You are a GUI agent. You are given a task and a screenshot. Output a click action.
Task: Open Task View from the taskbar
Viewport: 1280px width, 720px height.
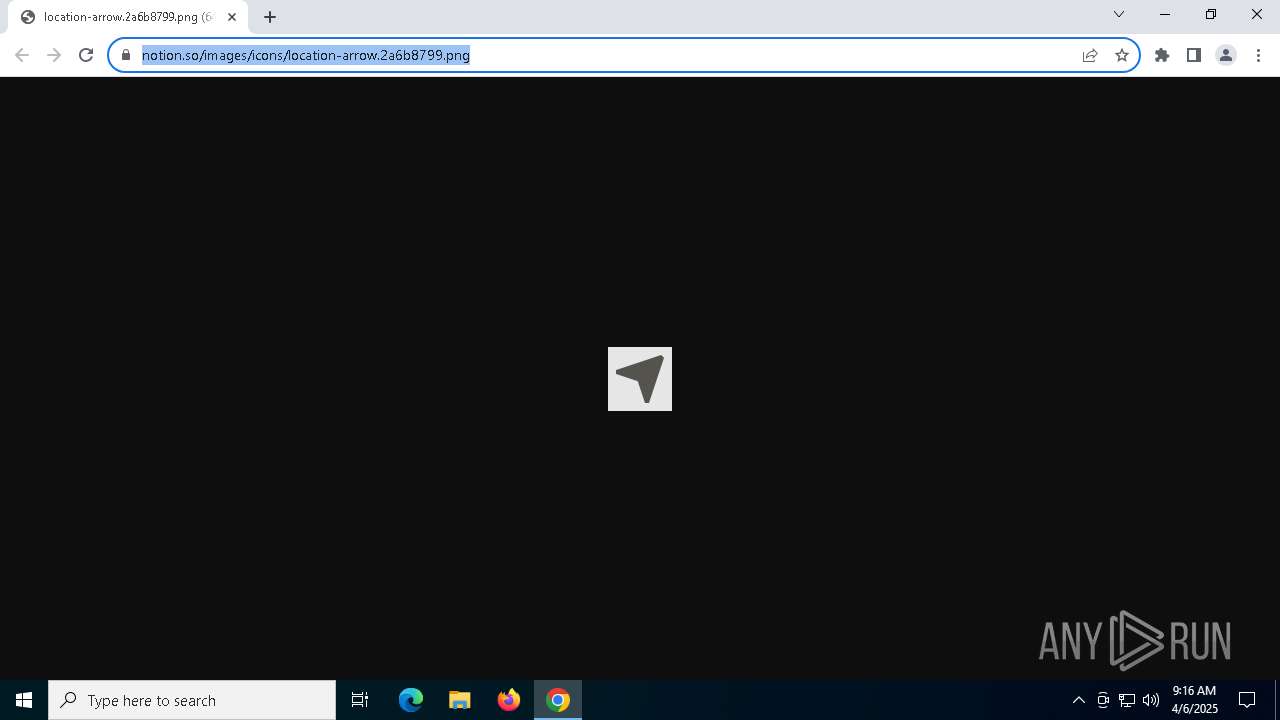pyautogui.click(x=360, y=700)
